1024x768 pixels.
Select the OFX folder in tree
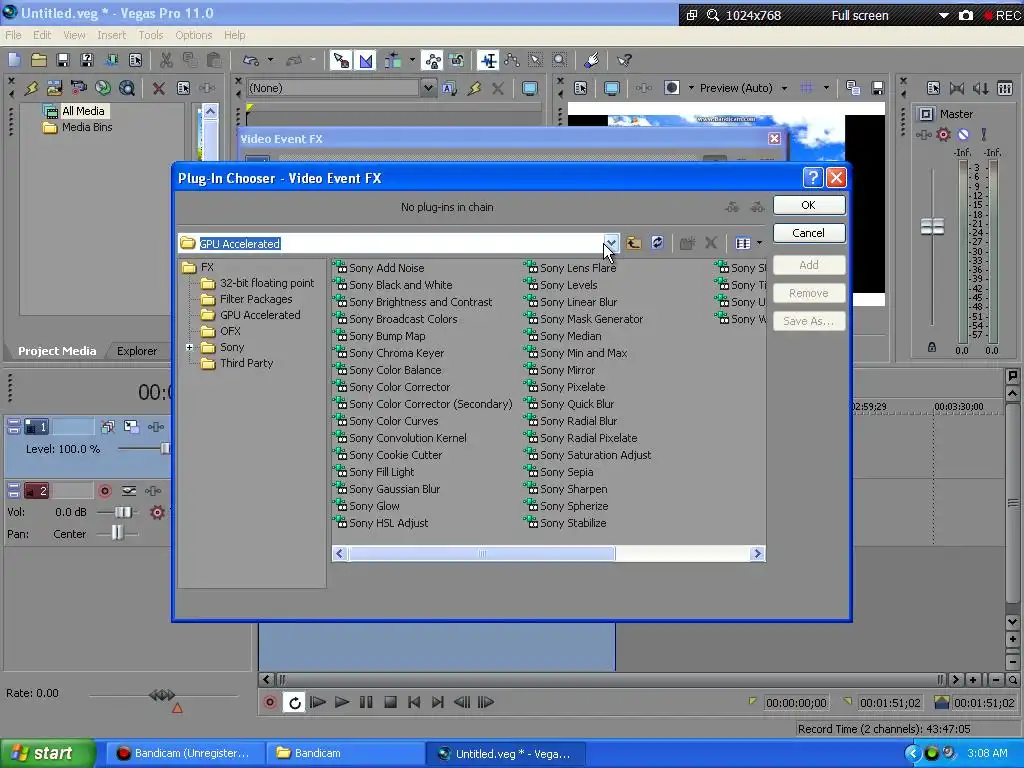tap(230, 331)
